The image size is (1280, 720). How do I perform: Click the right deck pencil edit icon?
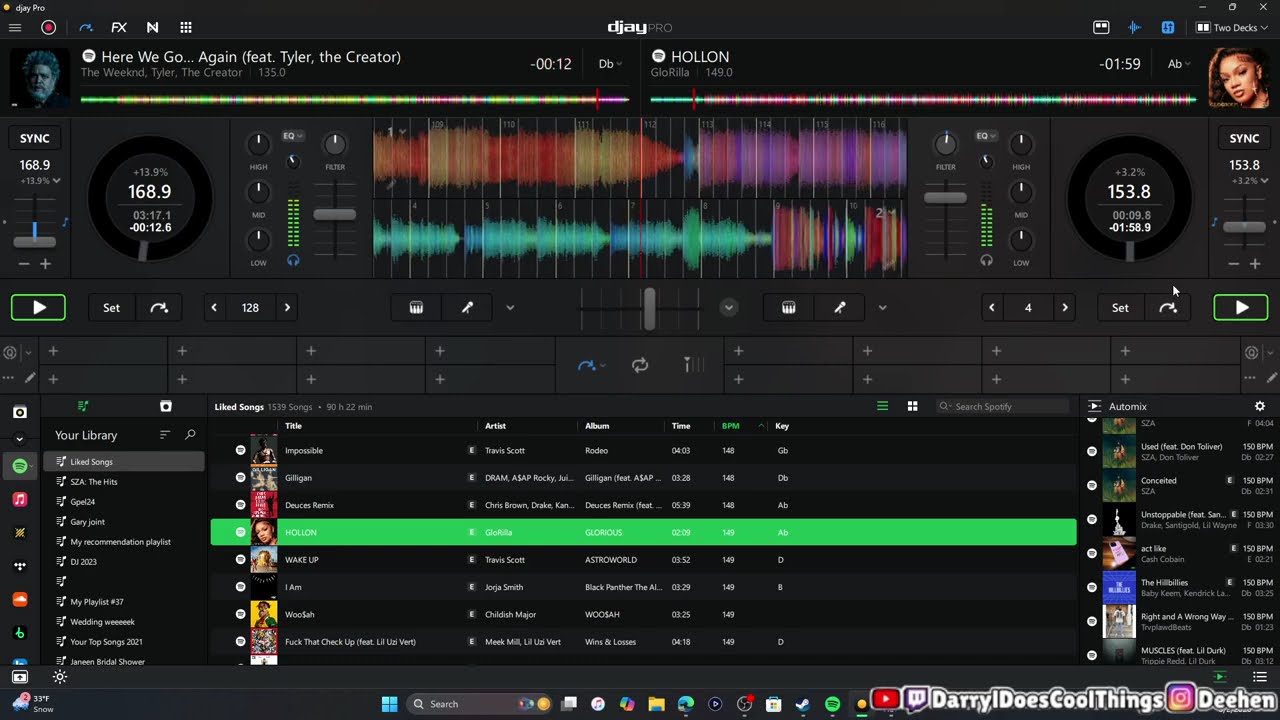tap(1271, 378)
